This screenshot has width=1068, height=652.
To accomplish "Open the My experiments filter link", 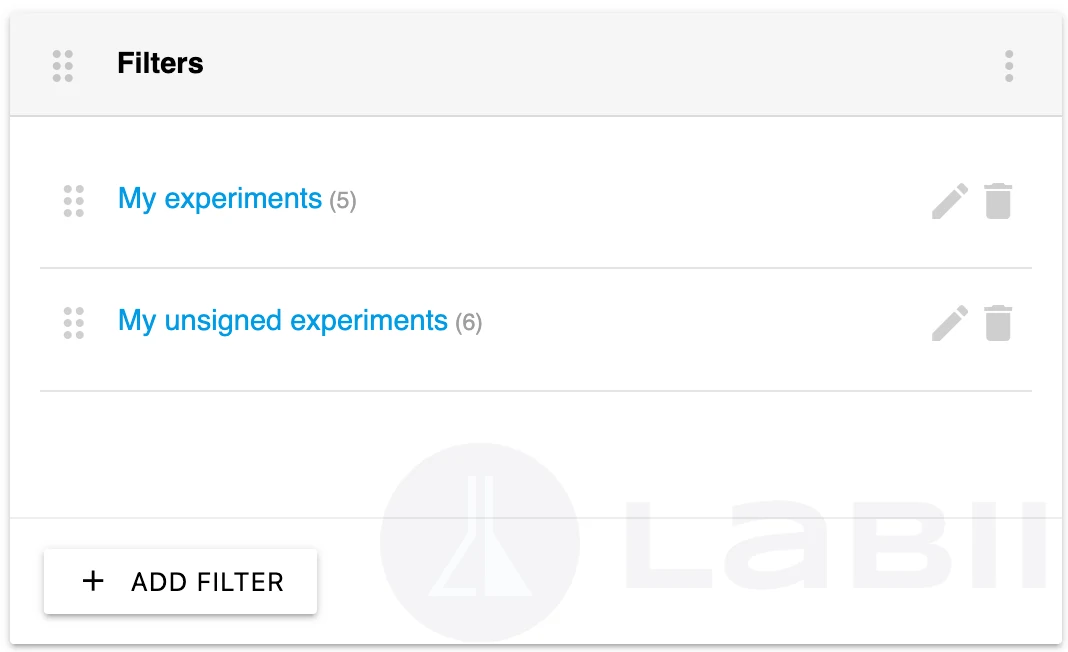I will coord(219,199).
